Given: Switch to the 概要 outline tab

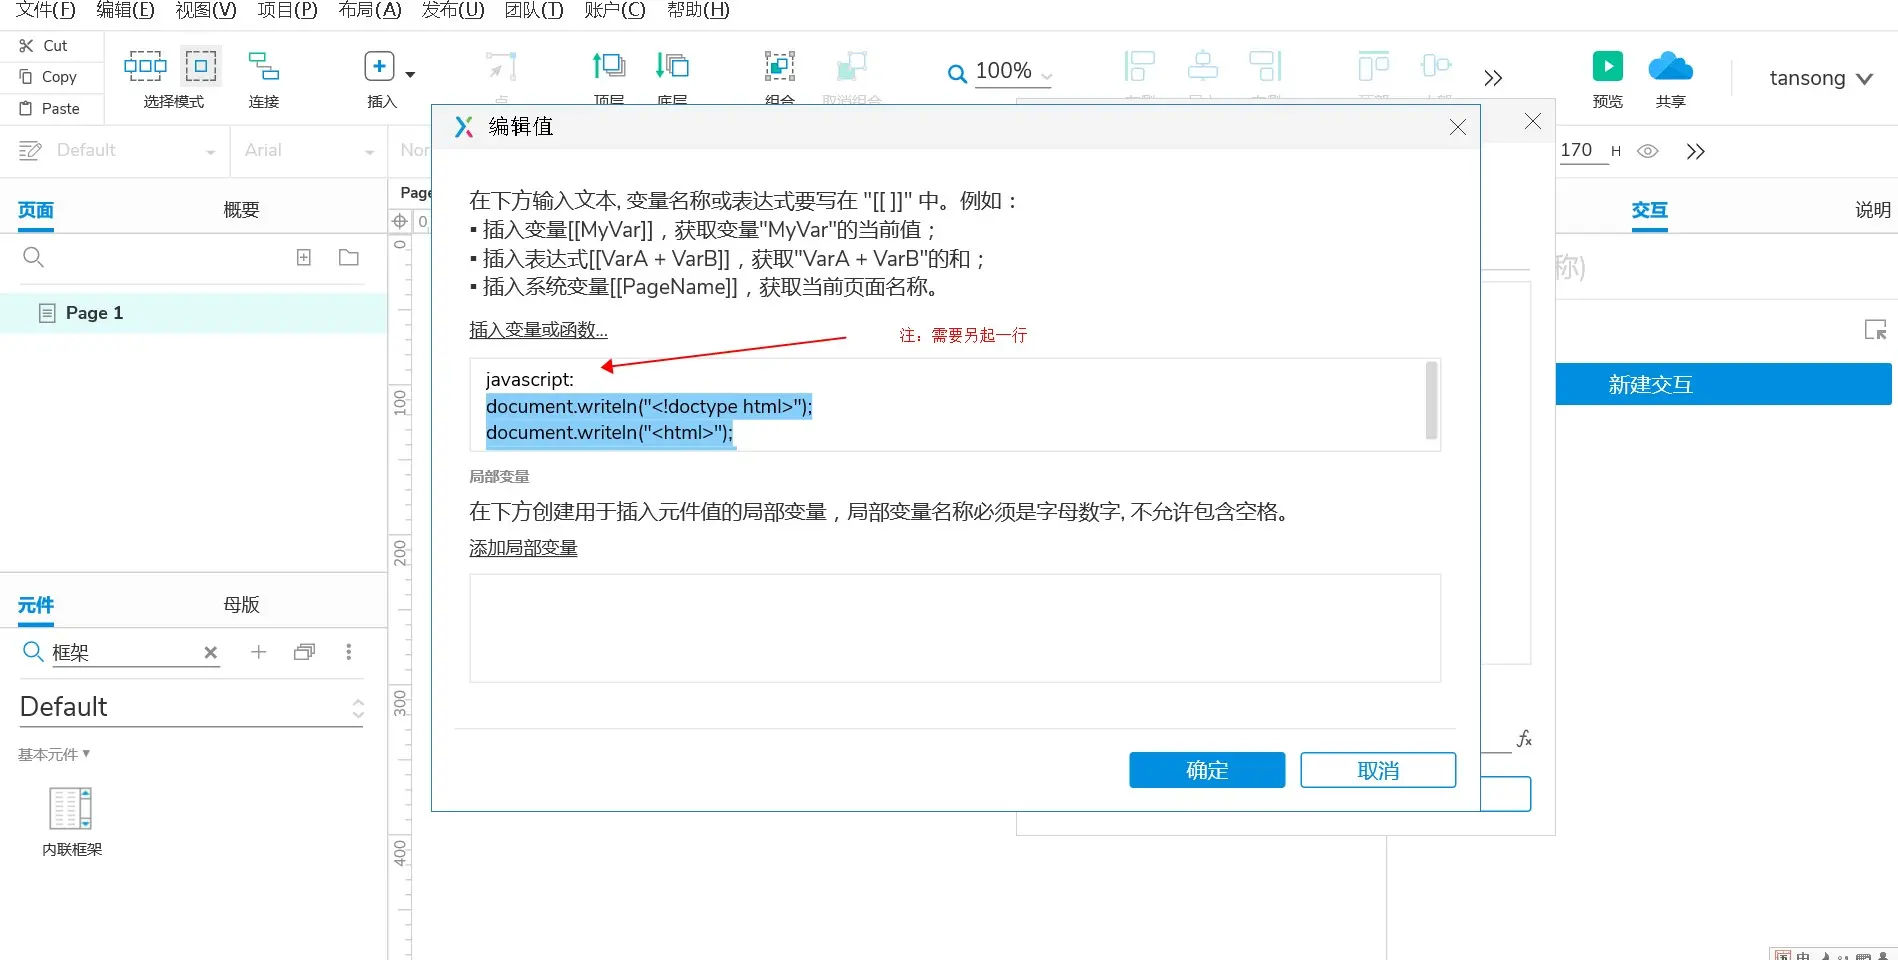Looking at the screenshot, I should 241,210.
